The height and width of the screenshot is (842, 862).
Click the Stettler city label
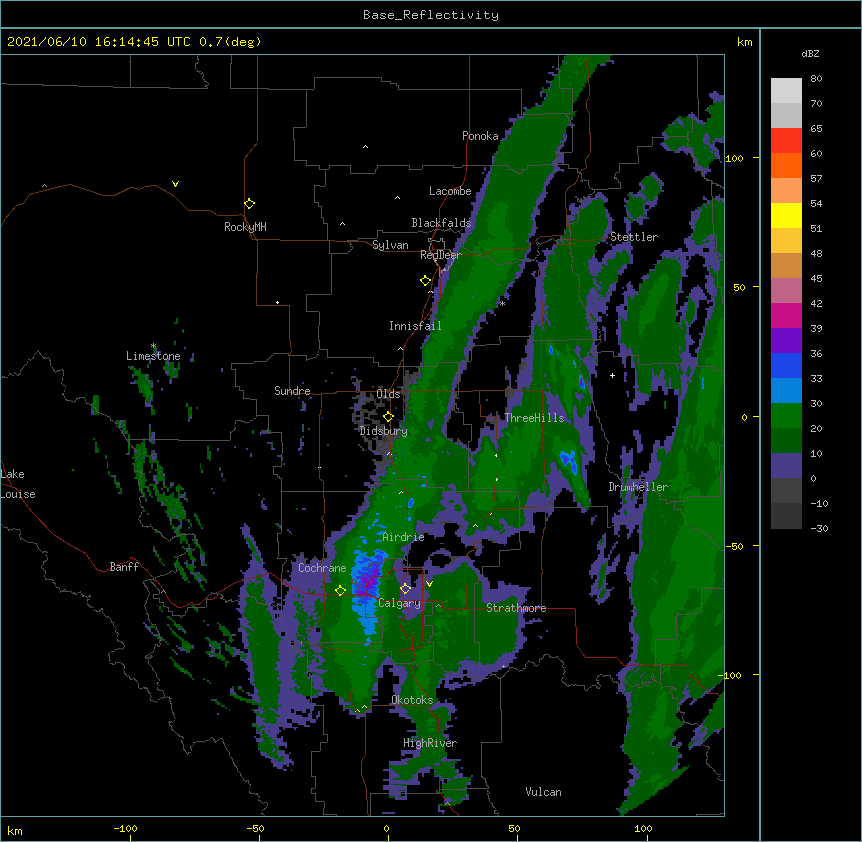click(x=634, y=237)
